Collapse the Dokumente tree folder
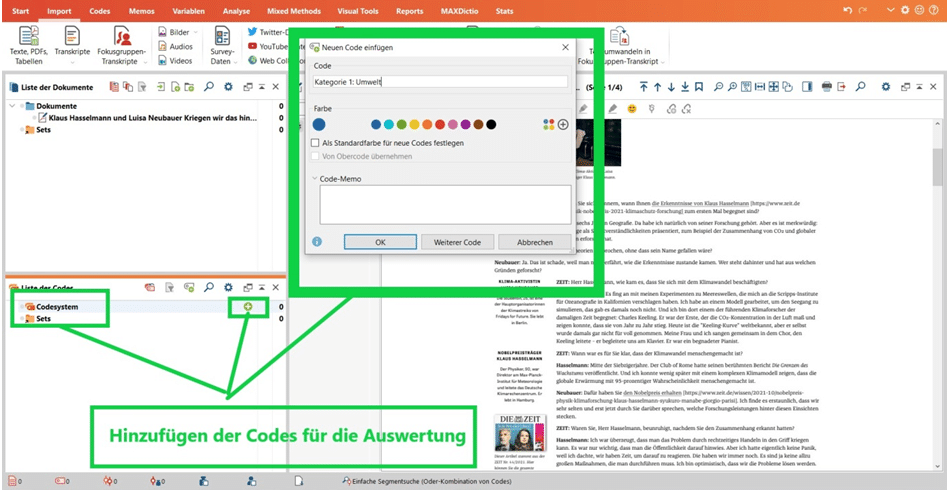 (x=13, y=106)
